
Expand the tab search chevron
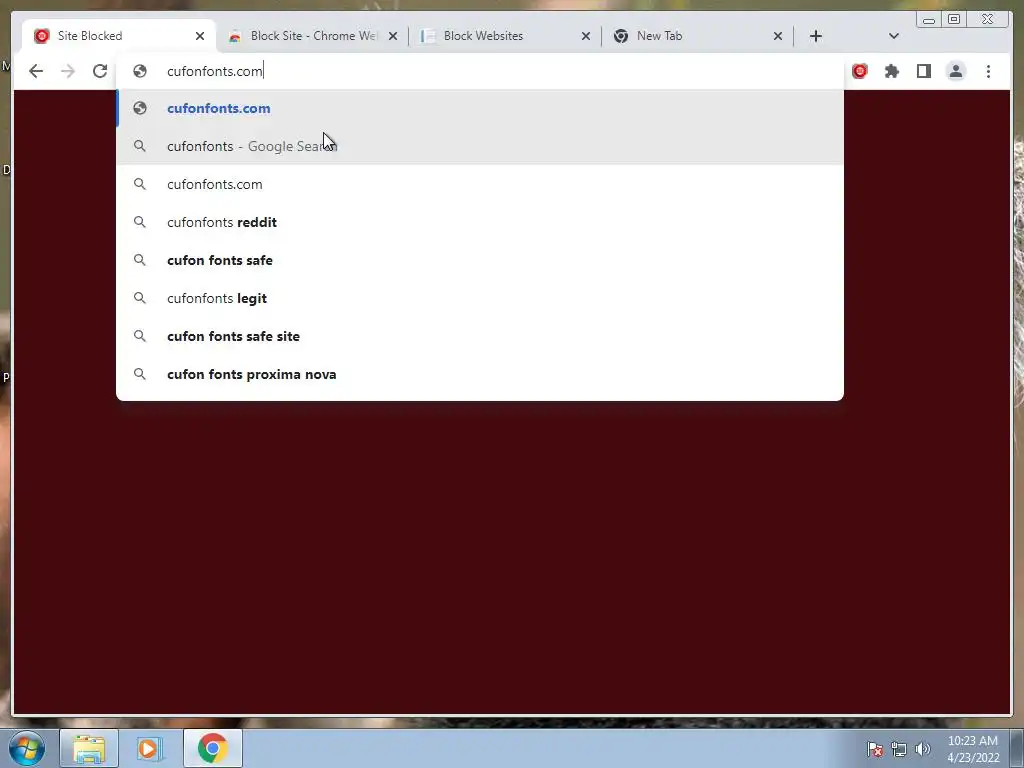click(894, 36)
